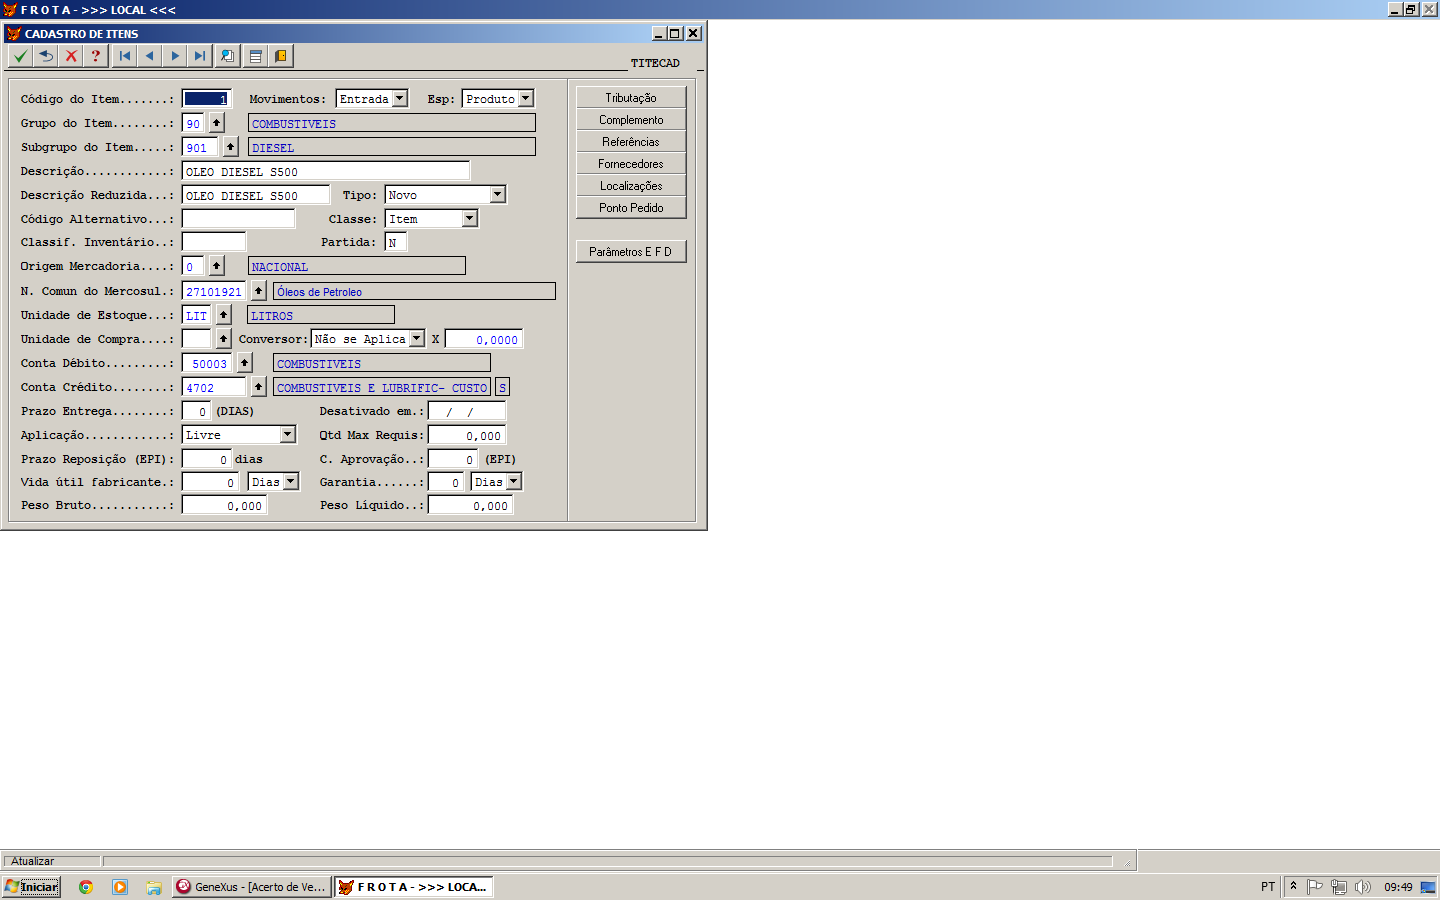Image resolution: width=1440 pixels, height=900 pixels.
Task: Click the conversion factor field 0,0000
Action: pyautogui.click(x=484, y=339)
